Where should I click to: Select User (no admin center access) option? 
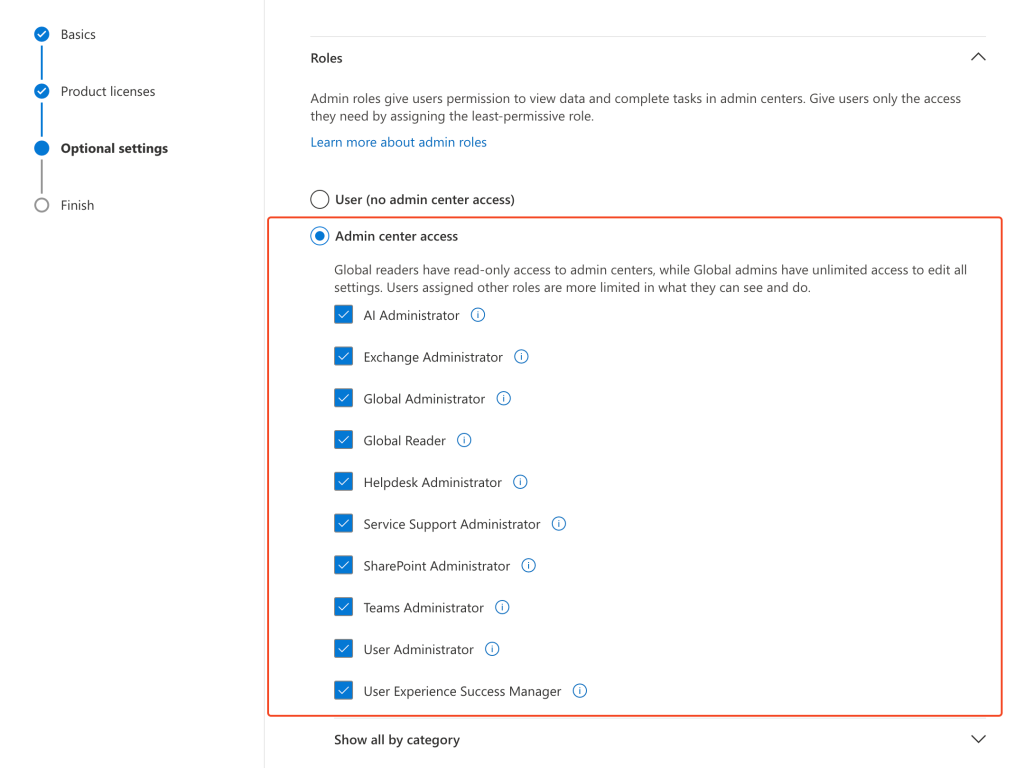[x=320, y=199]
